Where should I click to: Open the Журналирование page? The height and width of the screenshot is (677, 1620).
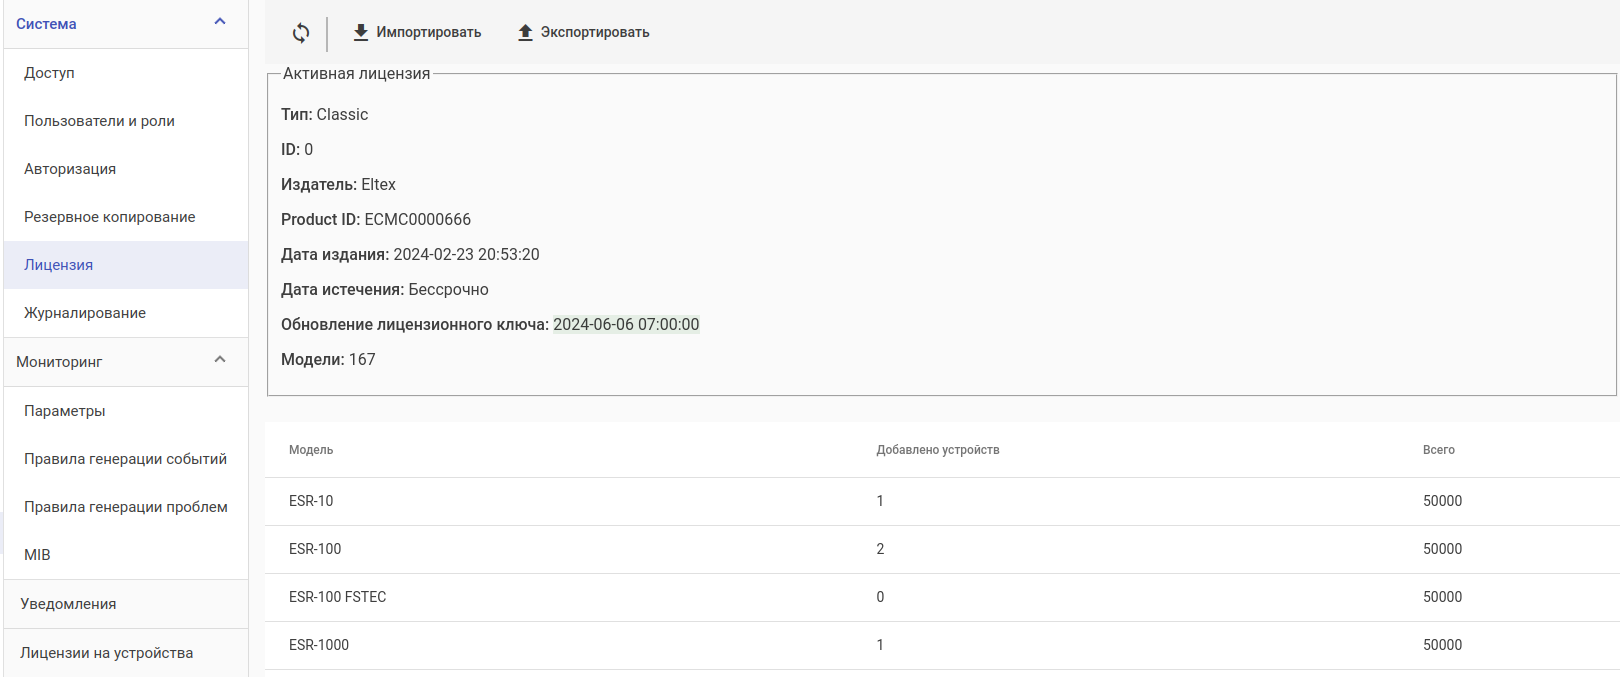pos(85,313)
